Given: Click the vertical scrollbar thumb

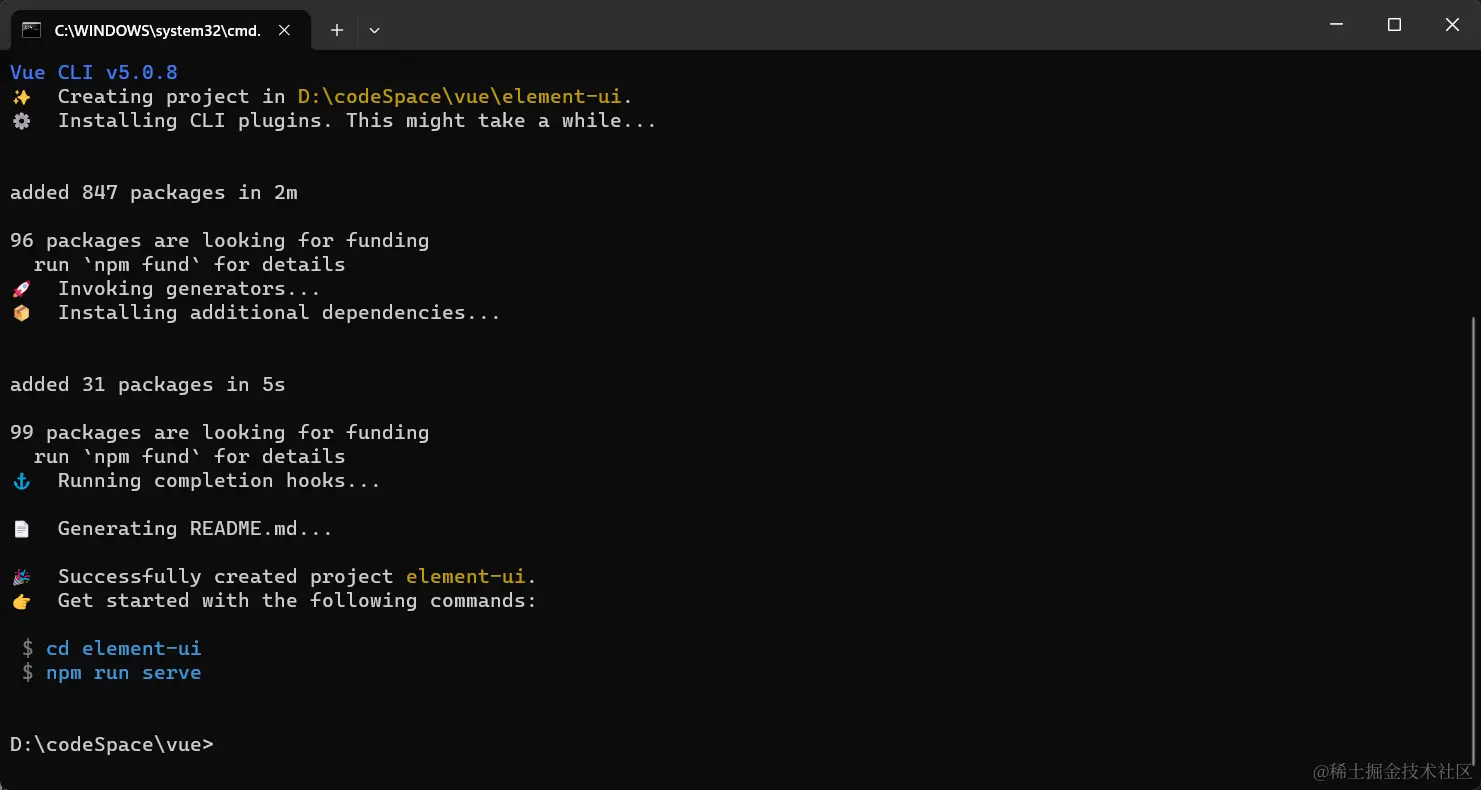Looking at the screenshot, I should 1473,540.
